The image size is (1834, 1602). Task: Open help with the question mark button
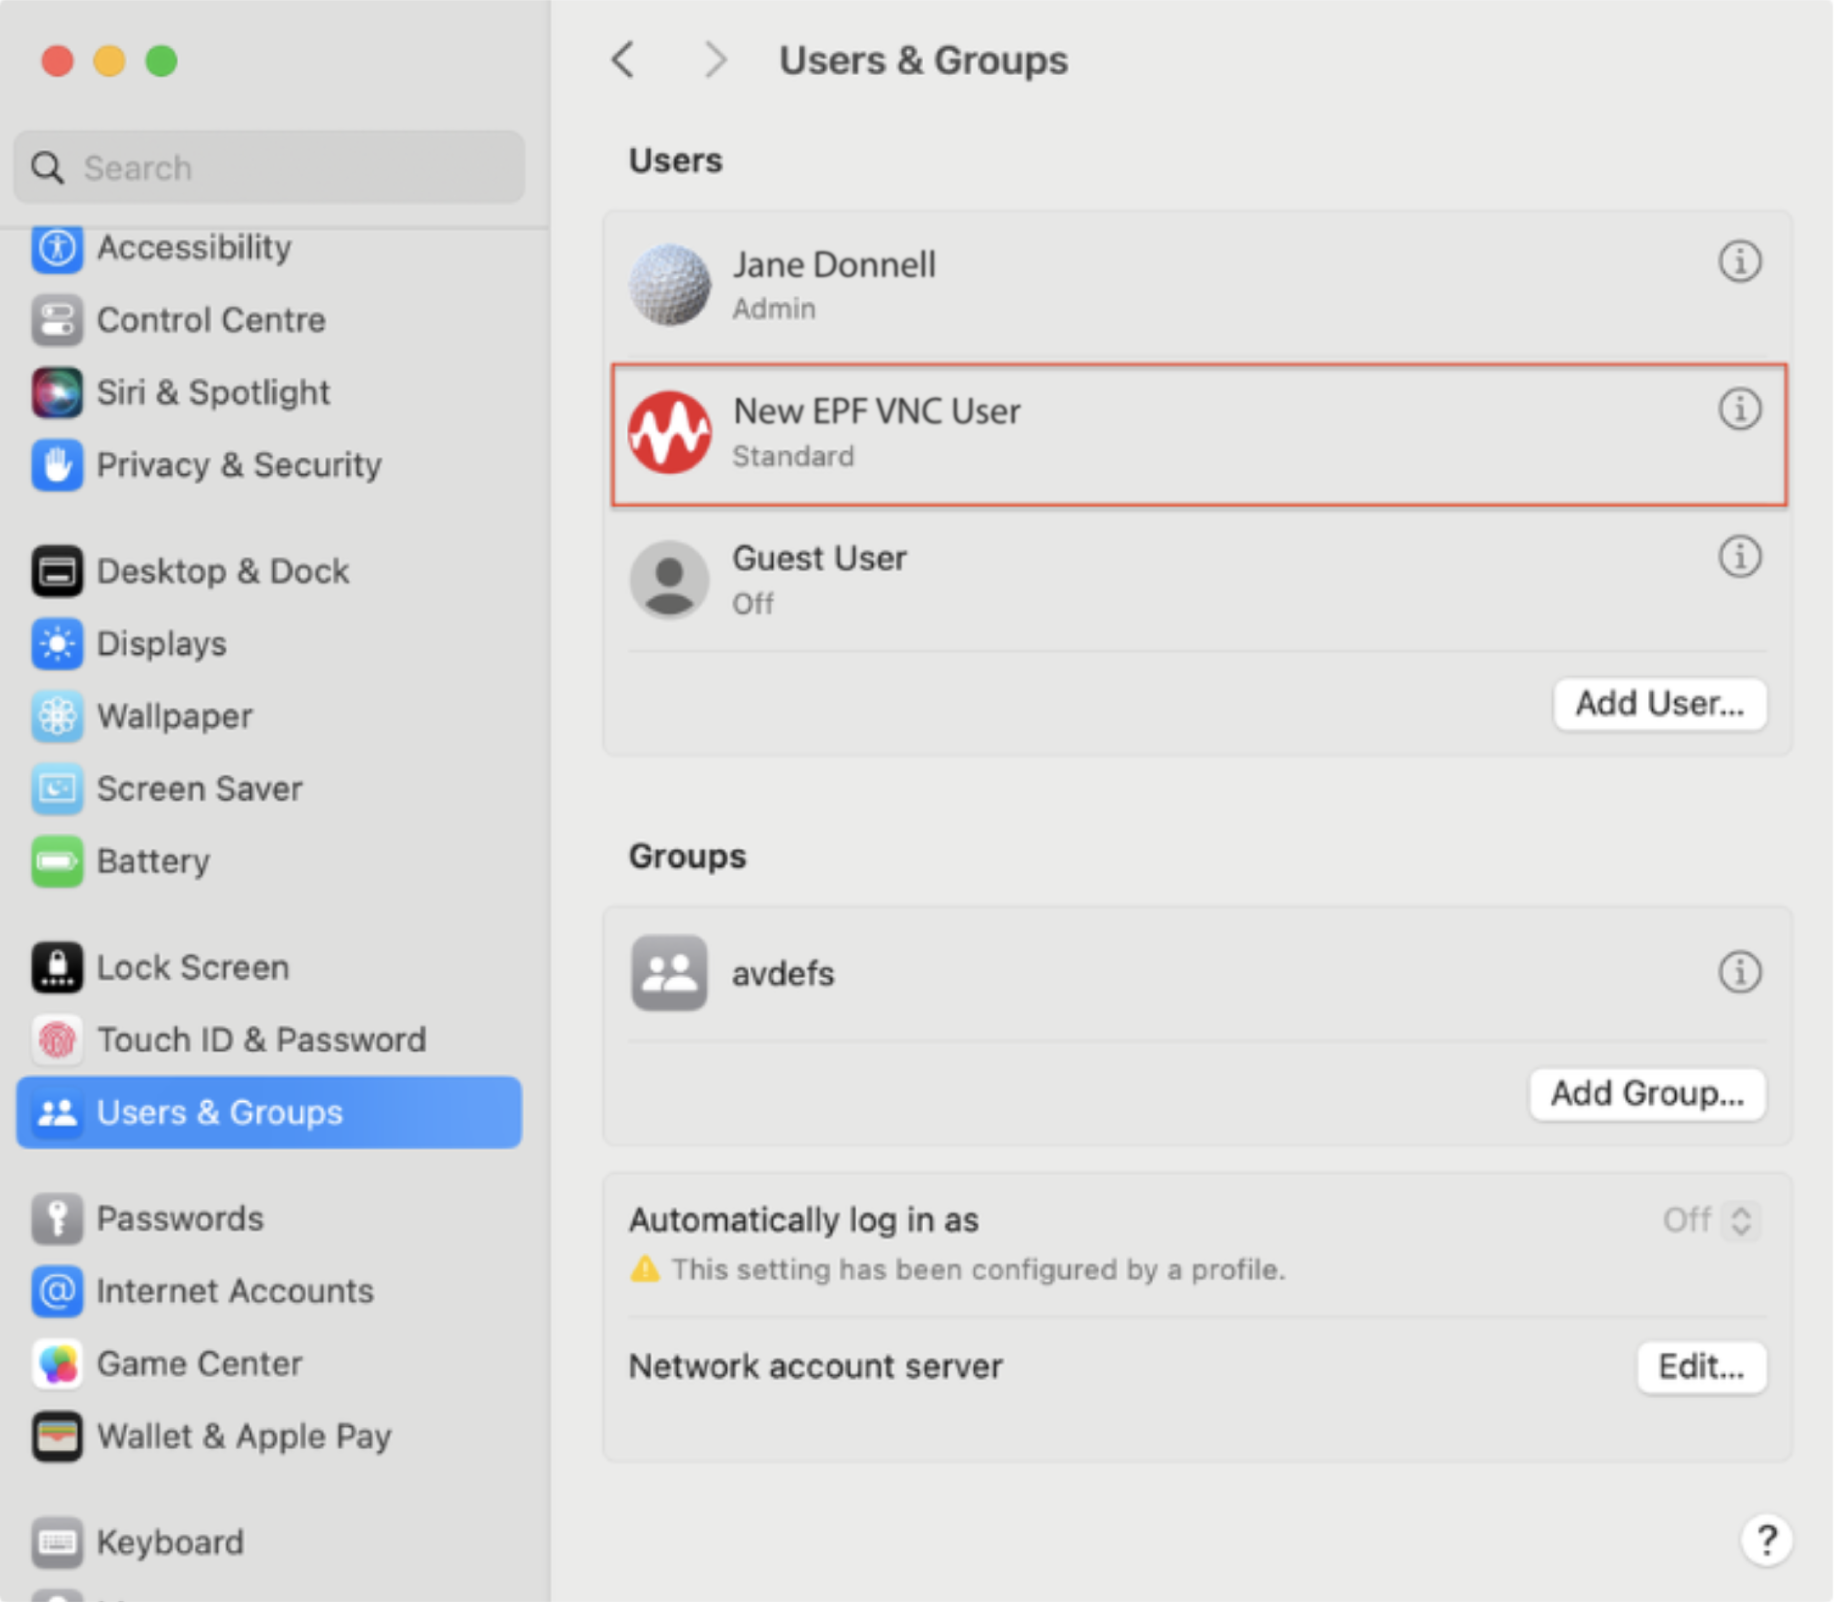[1767, 1540]
